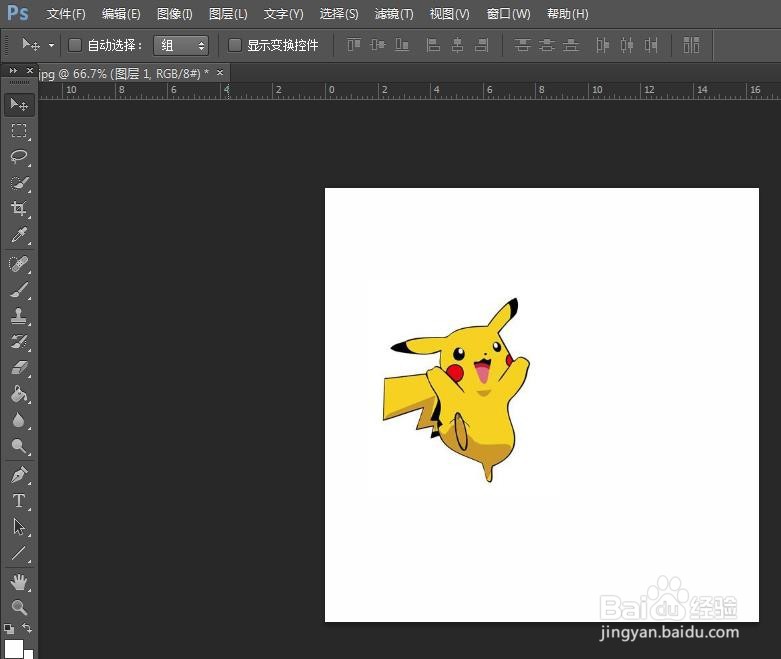Image resolution: width=781 pixels, height=659 pixels.
Task: Open the 选择(S) menu
Action: click(339, 14)
